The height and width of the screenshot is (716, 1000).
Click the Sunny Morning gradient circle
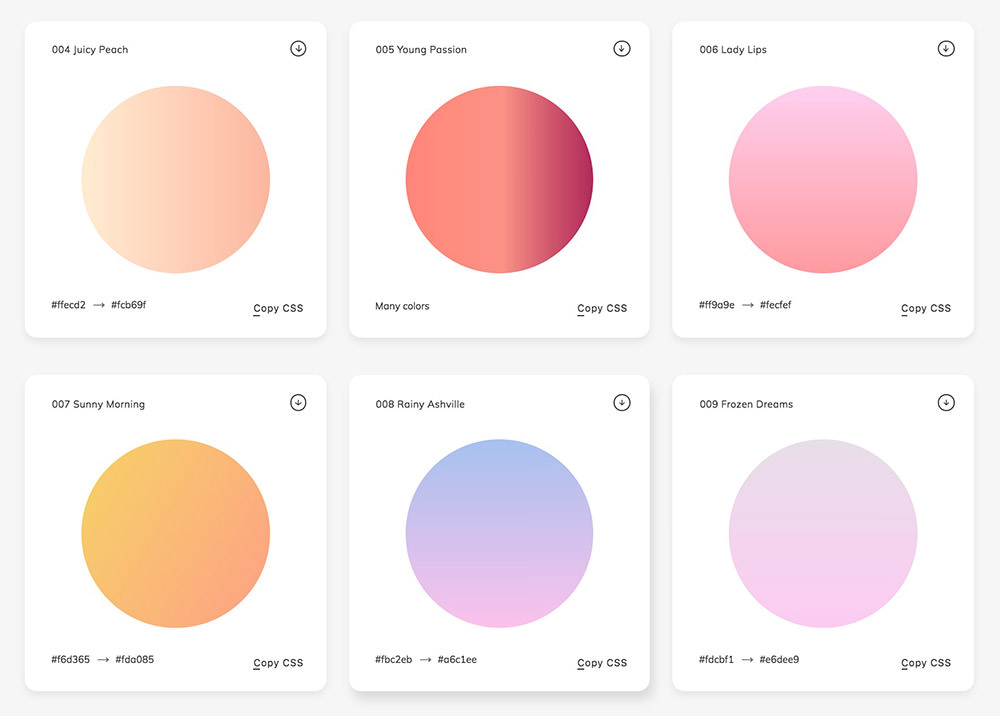tap(175, 534)
